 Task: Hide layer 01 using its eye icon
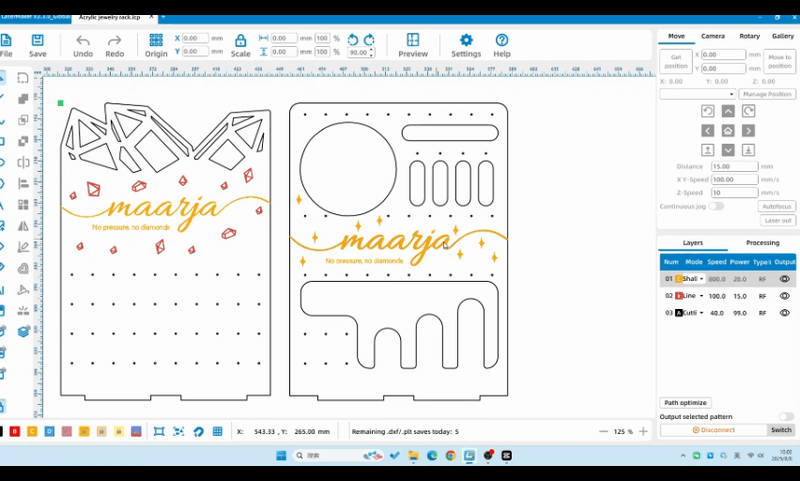click(x=784, y=279)
